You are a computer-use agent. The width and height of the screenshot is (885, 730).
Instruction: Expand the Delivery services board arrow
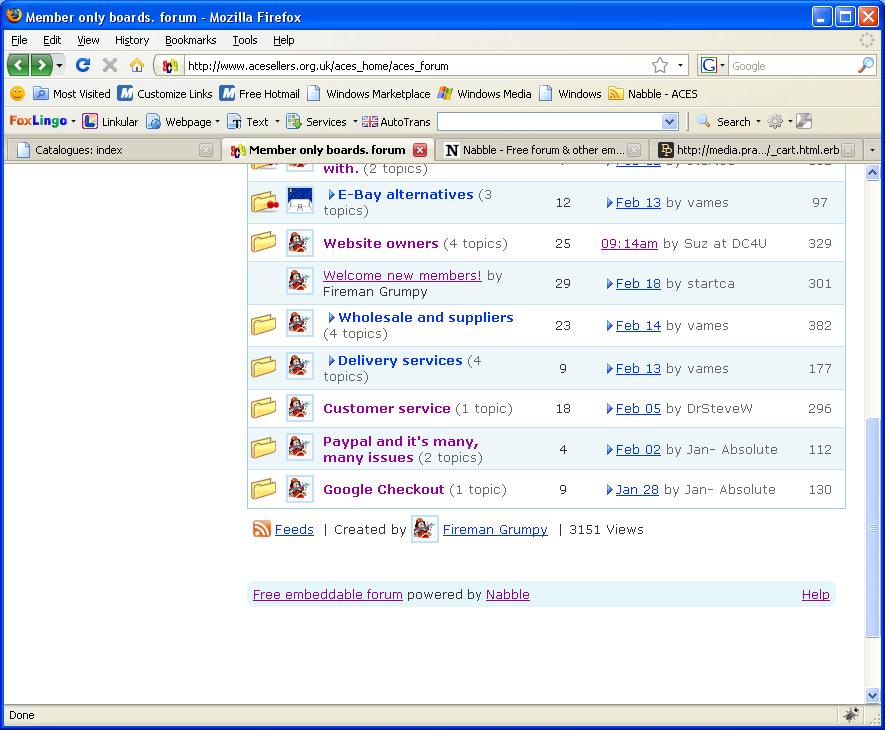(x=332, y=361)
